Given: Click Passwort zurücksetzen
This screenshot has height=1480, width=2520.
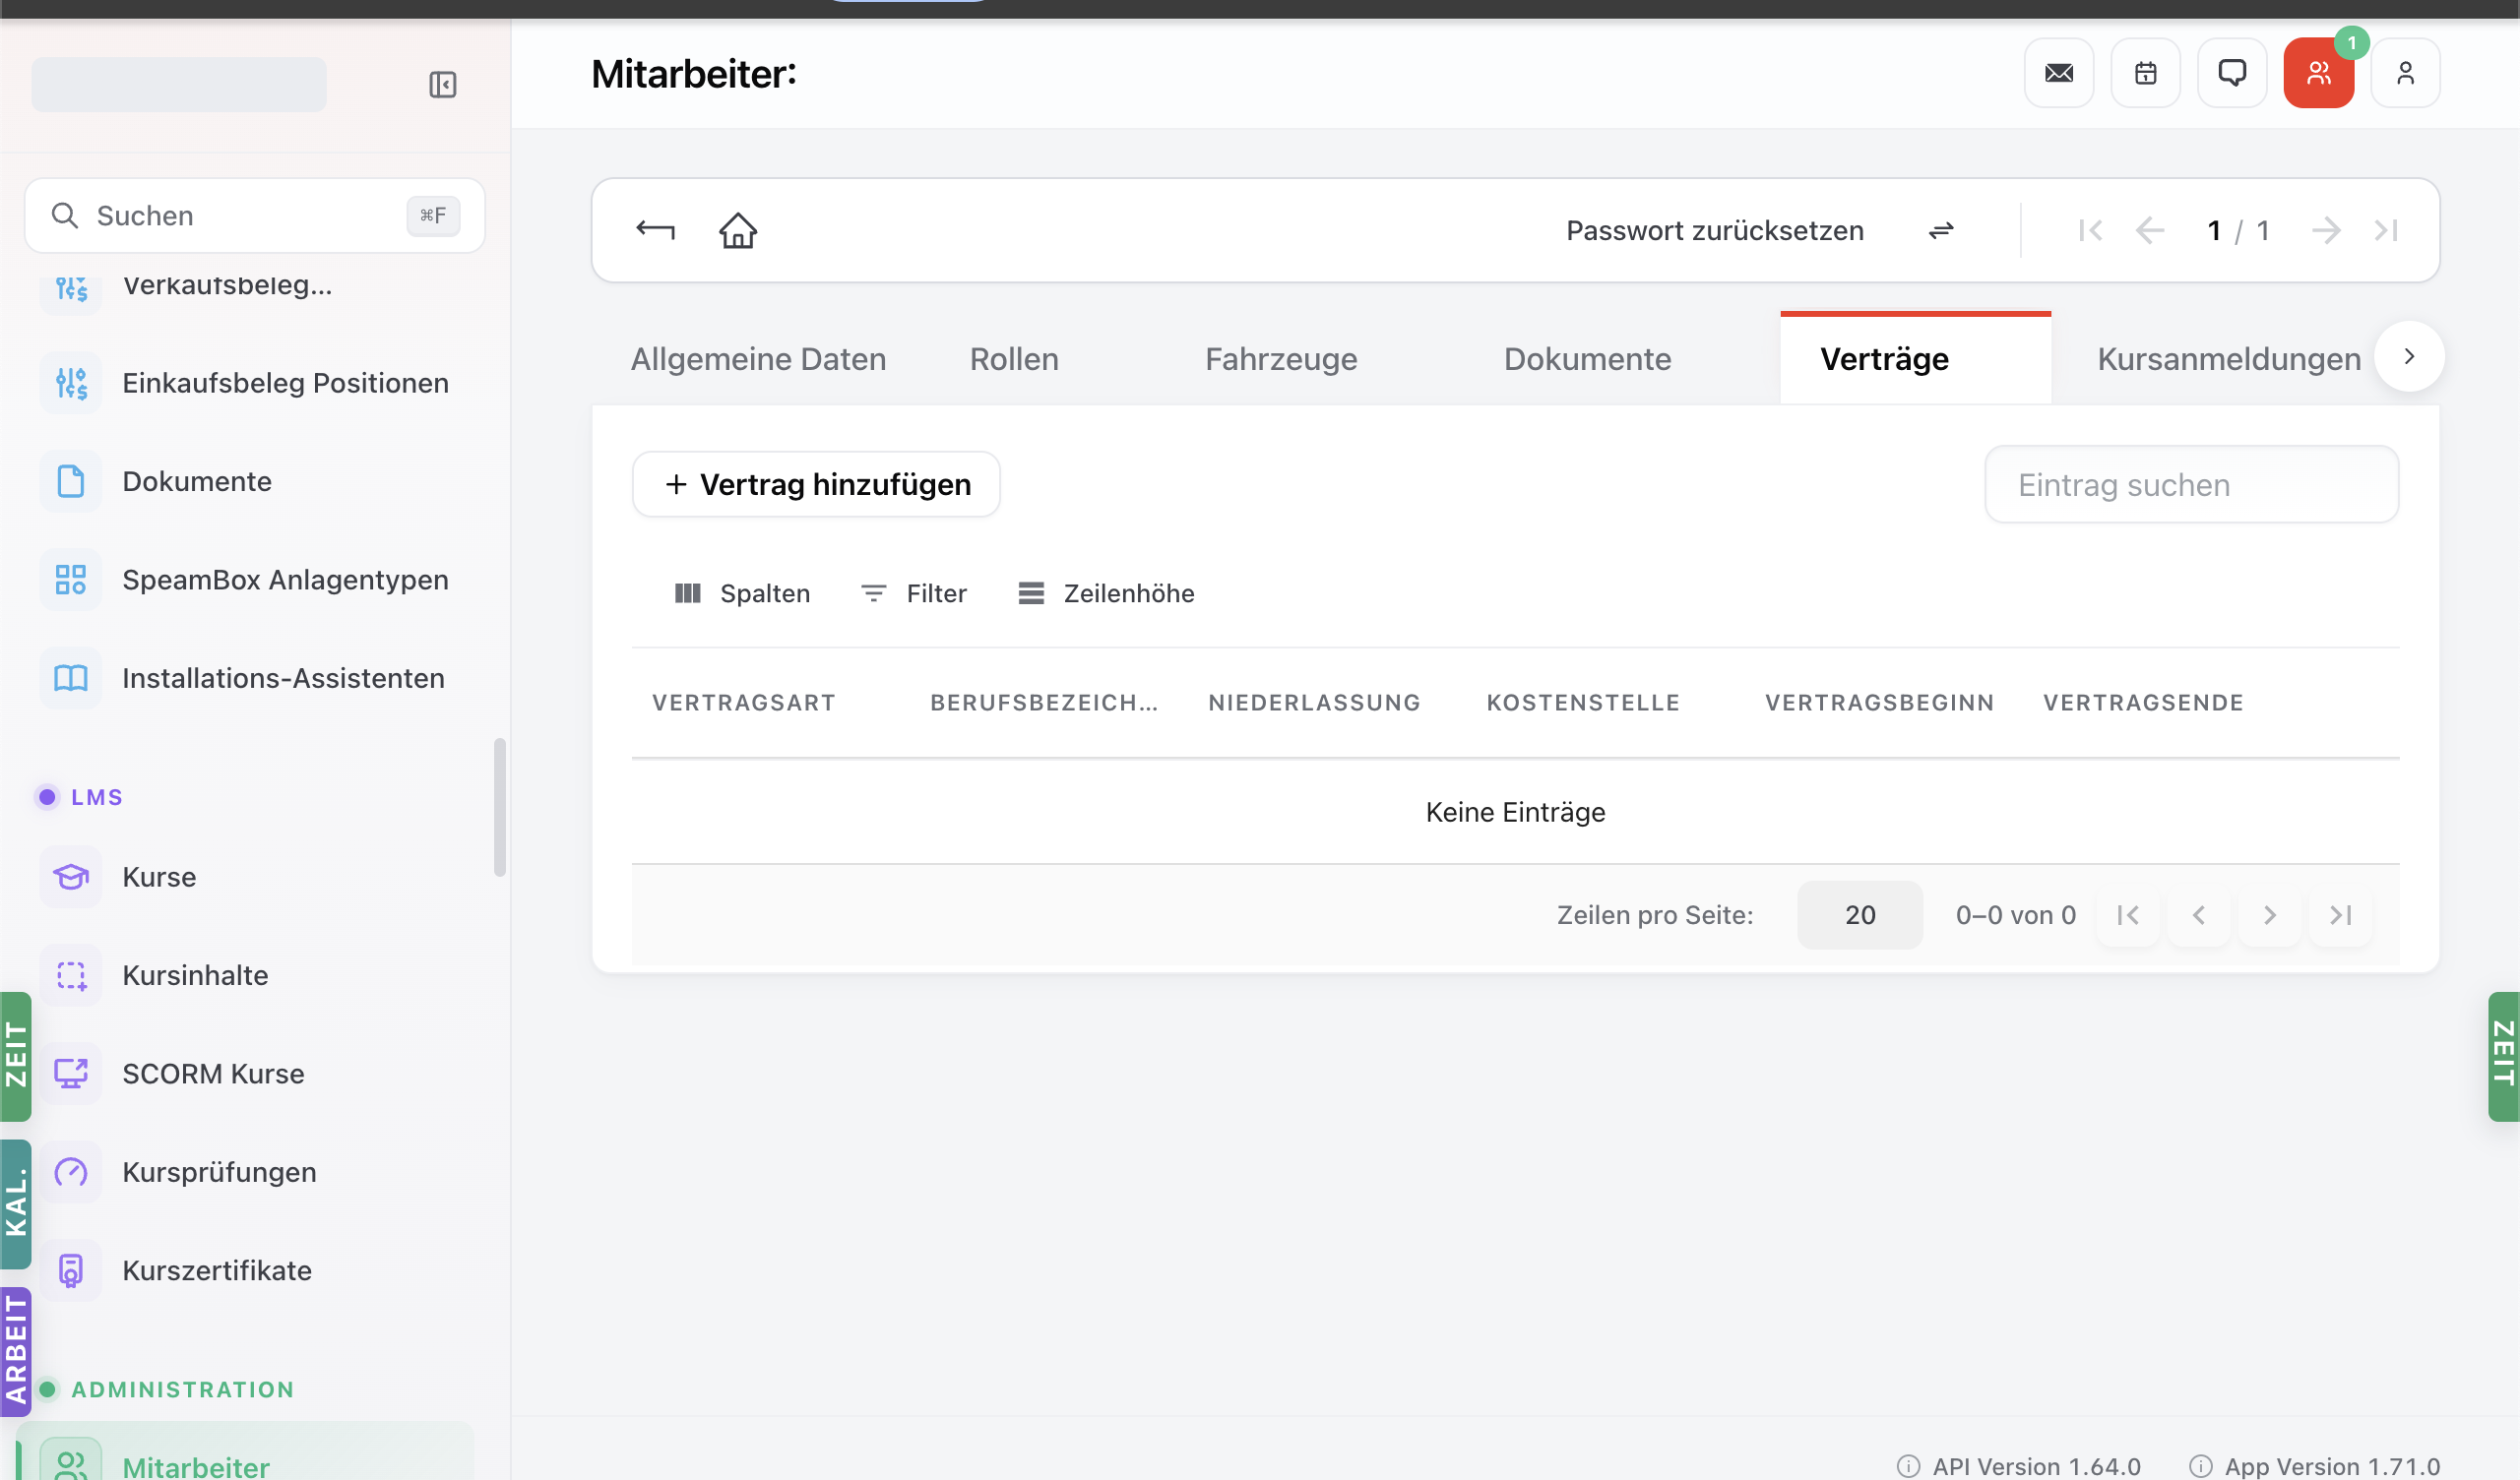Looking at the screenshot, I should (x=1714, y=231).
